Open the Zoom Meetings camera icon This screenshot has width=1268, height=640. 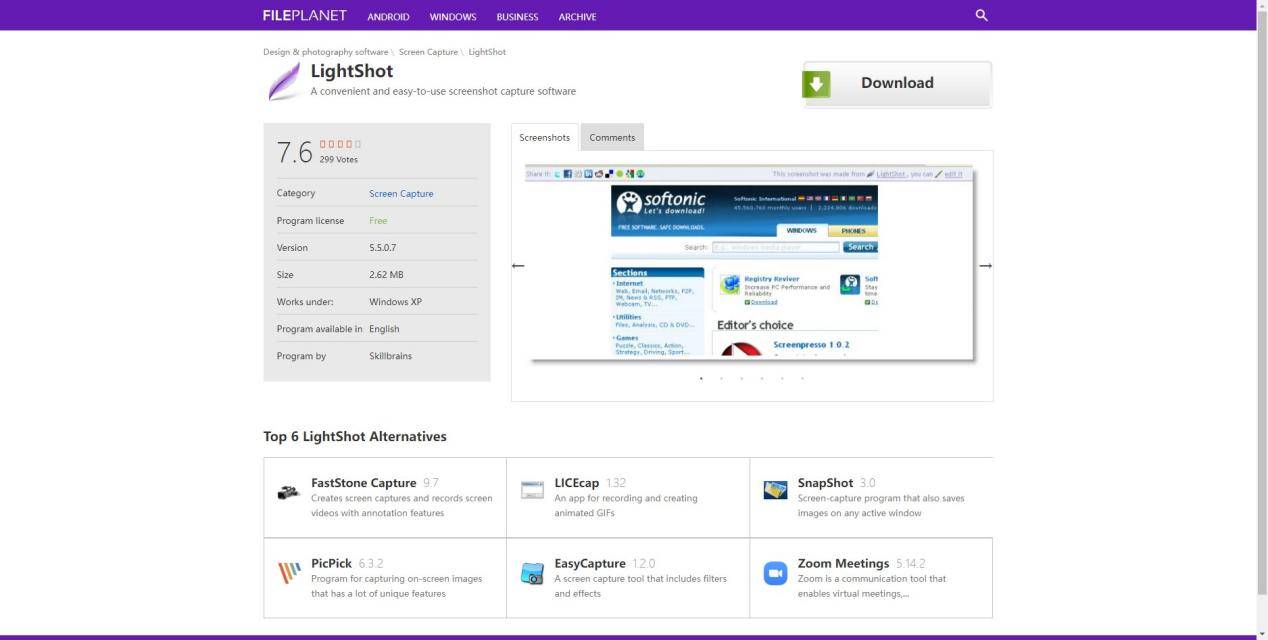(775, 573)
